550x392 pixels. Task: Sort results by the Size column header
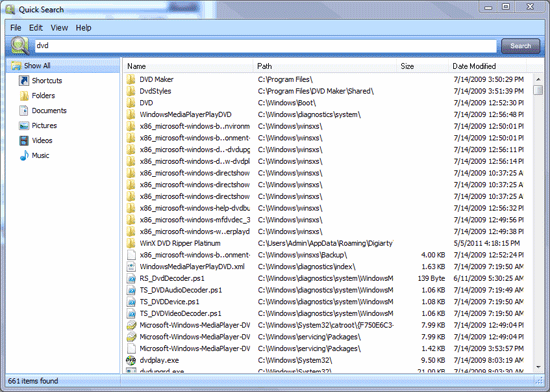(422, 66)
